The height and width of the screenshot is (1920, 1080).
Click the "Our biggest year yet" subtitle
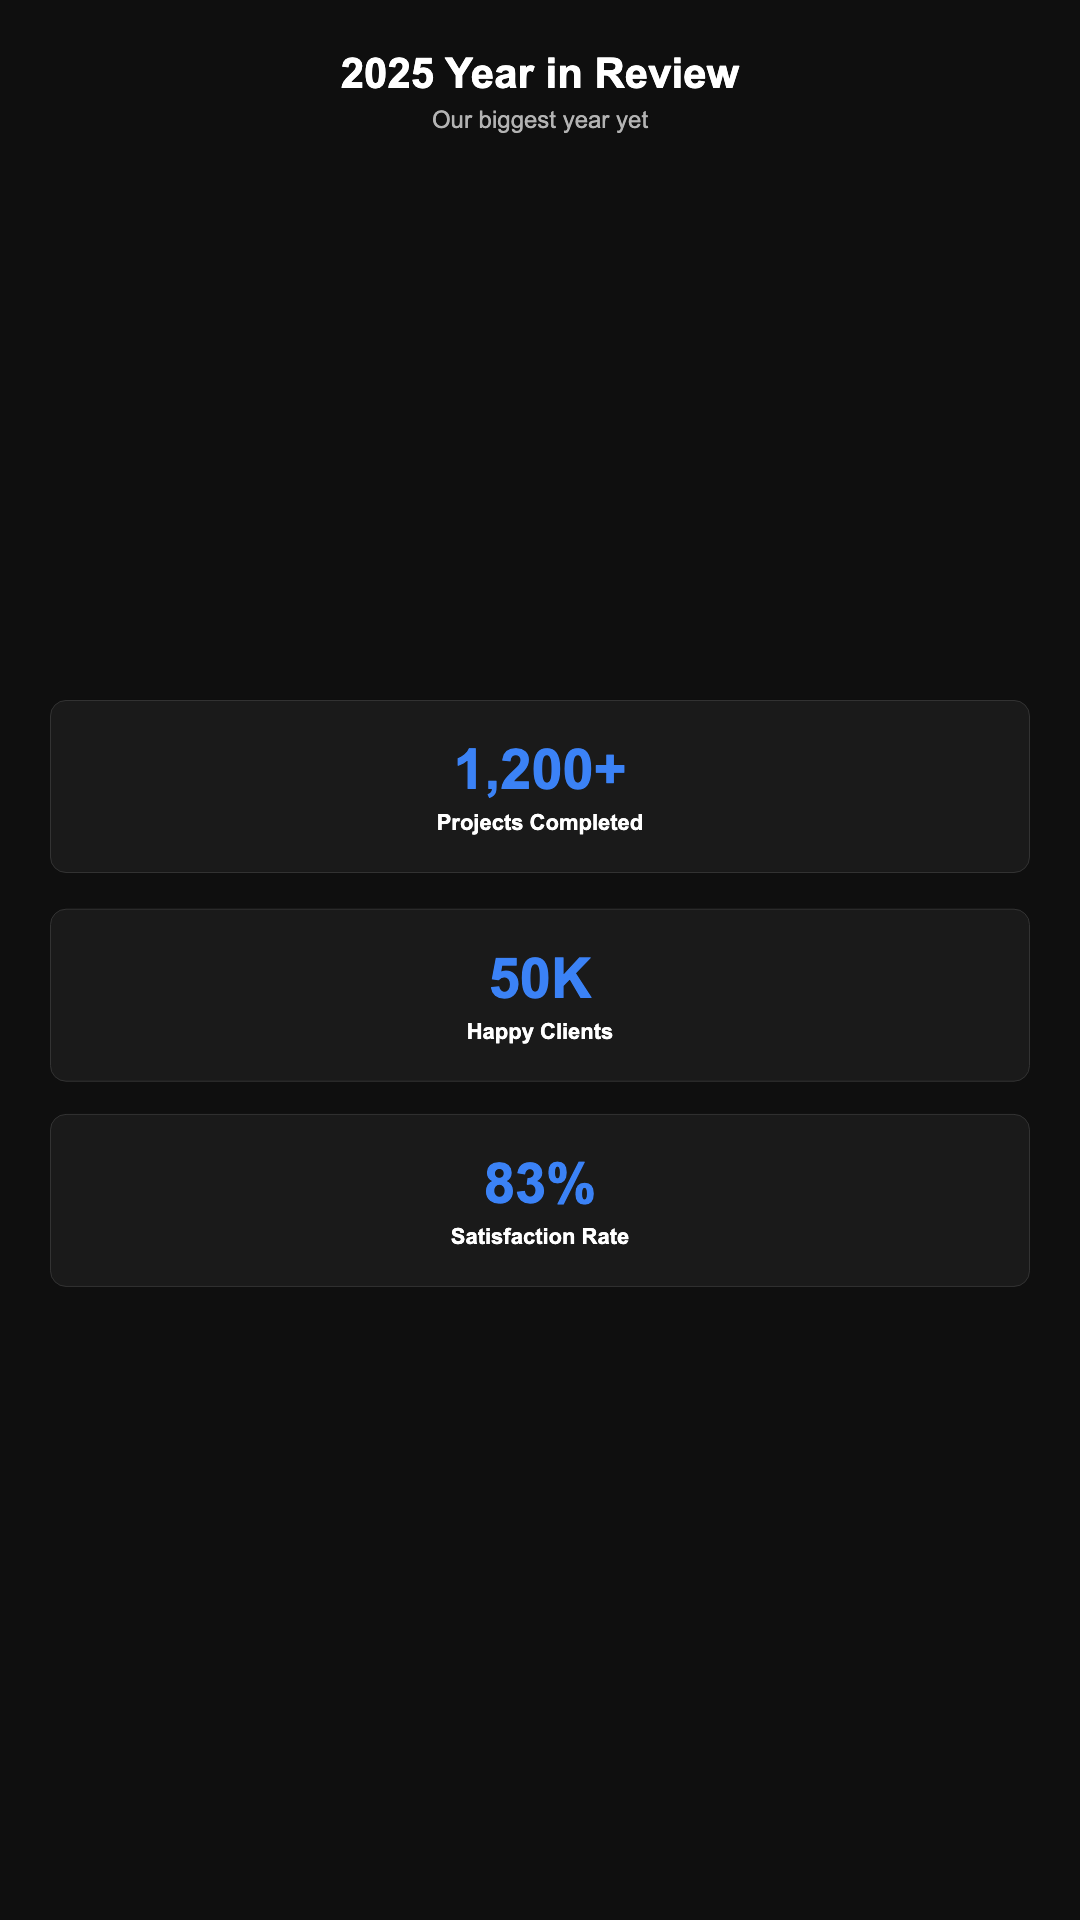[x=540, y=120]
